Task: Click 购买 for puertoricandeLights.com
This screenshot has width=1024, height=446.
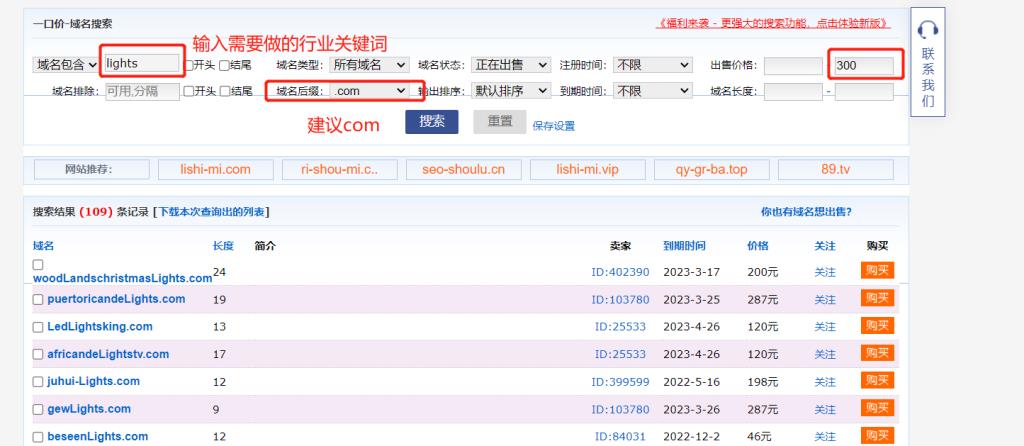Action: tap(877, 298)
